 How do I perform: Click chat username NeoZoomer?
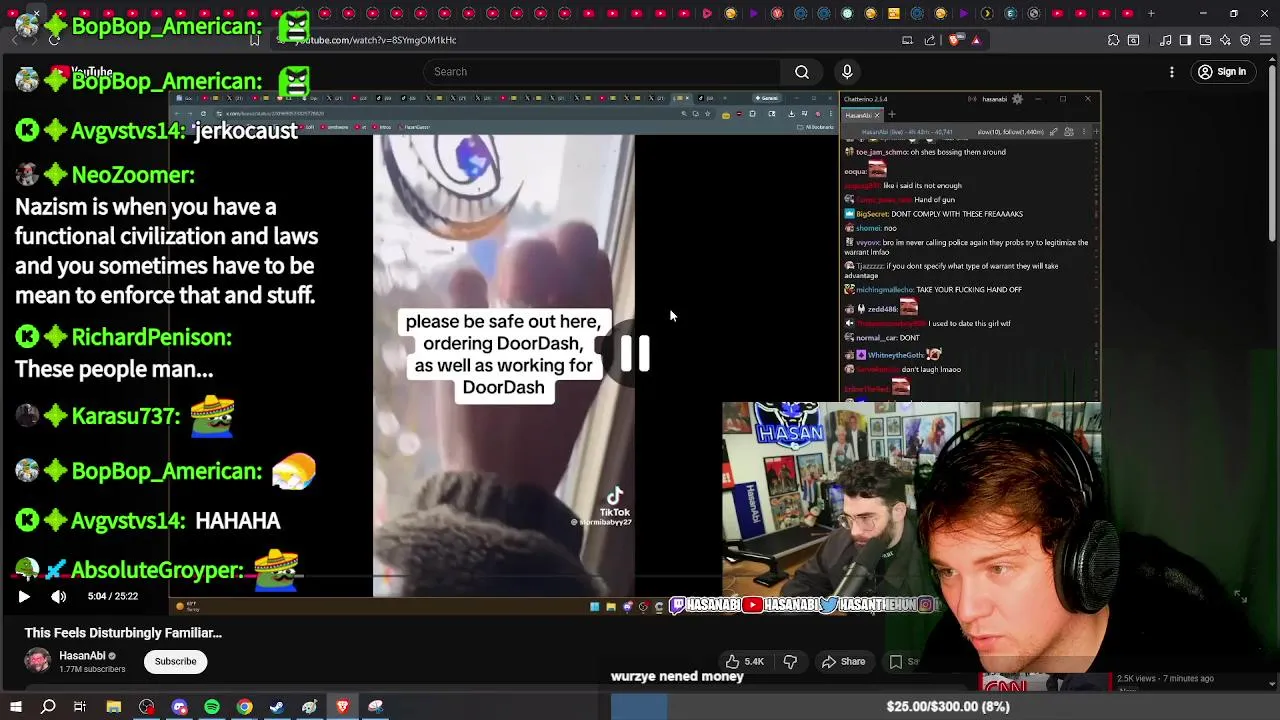[x=132, y=175]
